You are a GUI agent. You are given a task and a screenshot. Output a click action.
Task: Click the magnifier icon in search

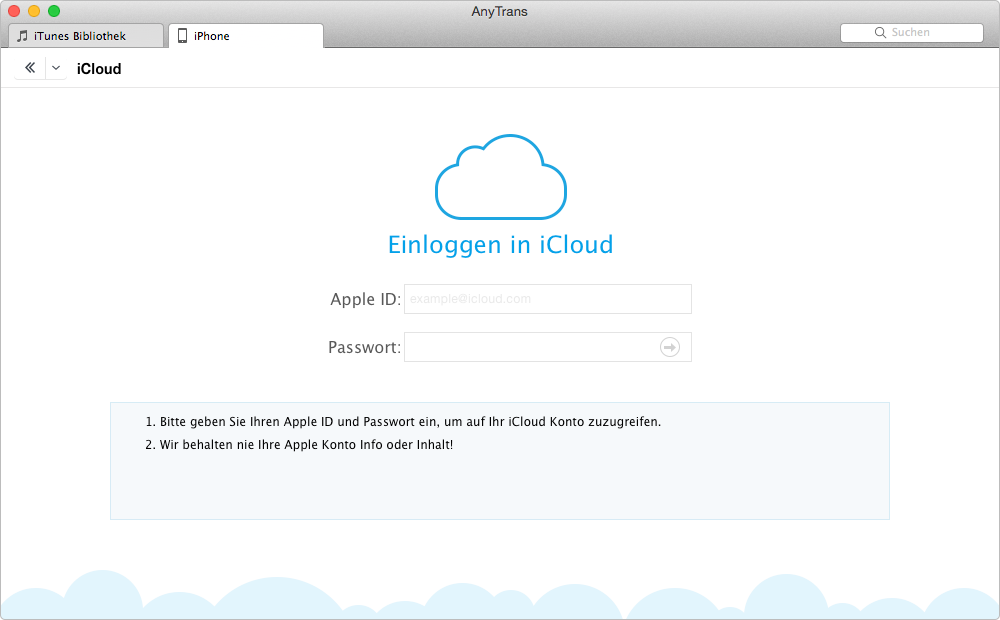coord(880,33)
